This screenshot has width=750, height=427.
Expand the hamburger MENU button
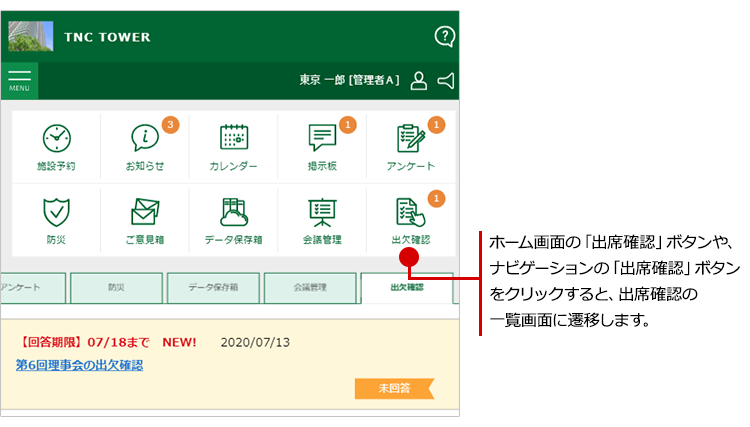coord(19,79)
